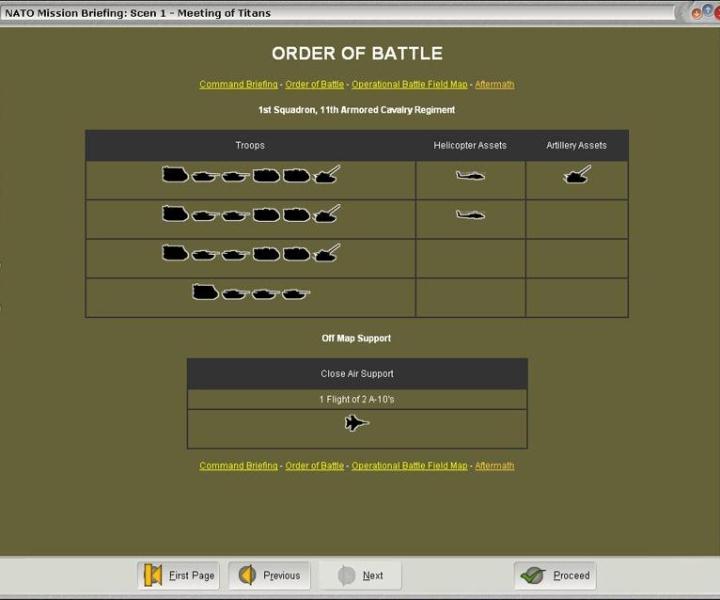Click the first row helicopter asset icon

(x=470, y=175)
